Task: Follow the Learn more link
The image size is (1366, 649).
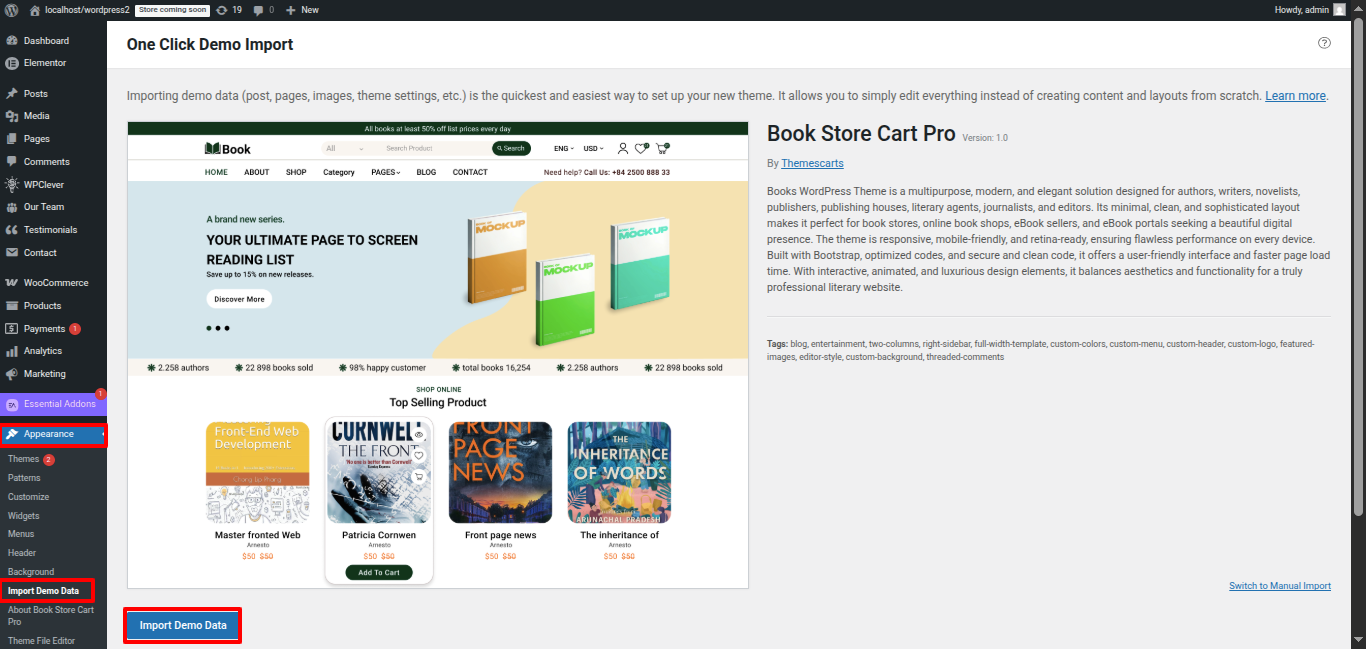Action: pyautogui.click(x=1295, y=96)
